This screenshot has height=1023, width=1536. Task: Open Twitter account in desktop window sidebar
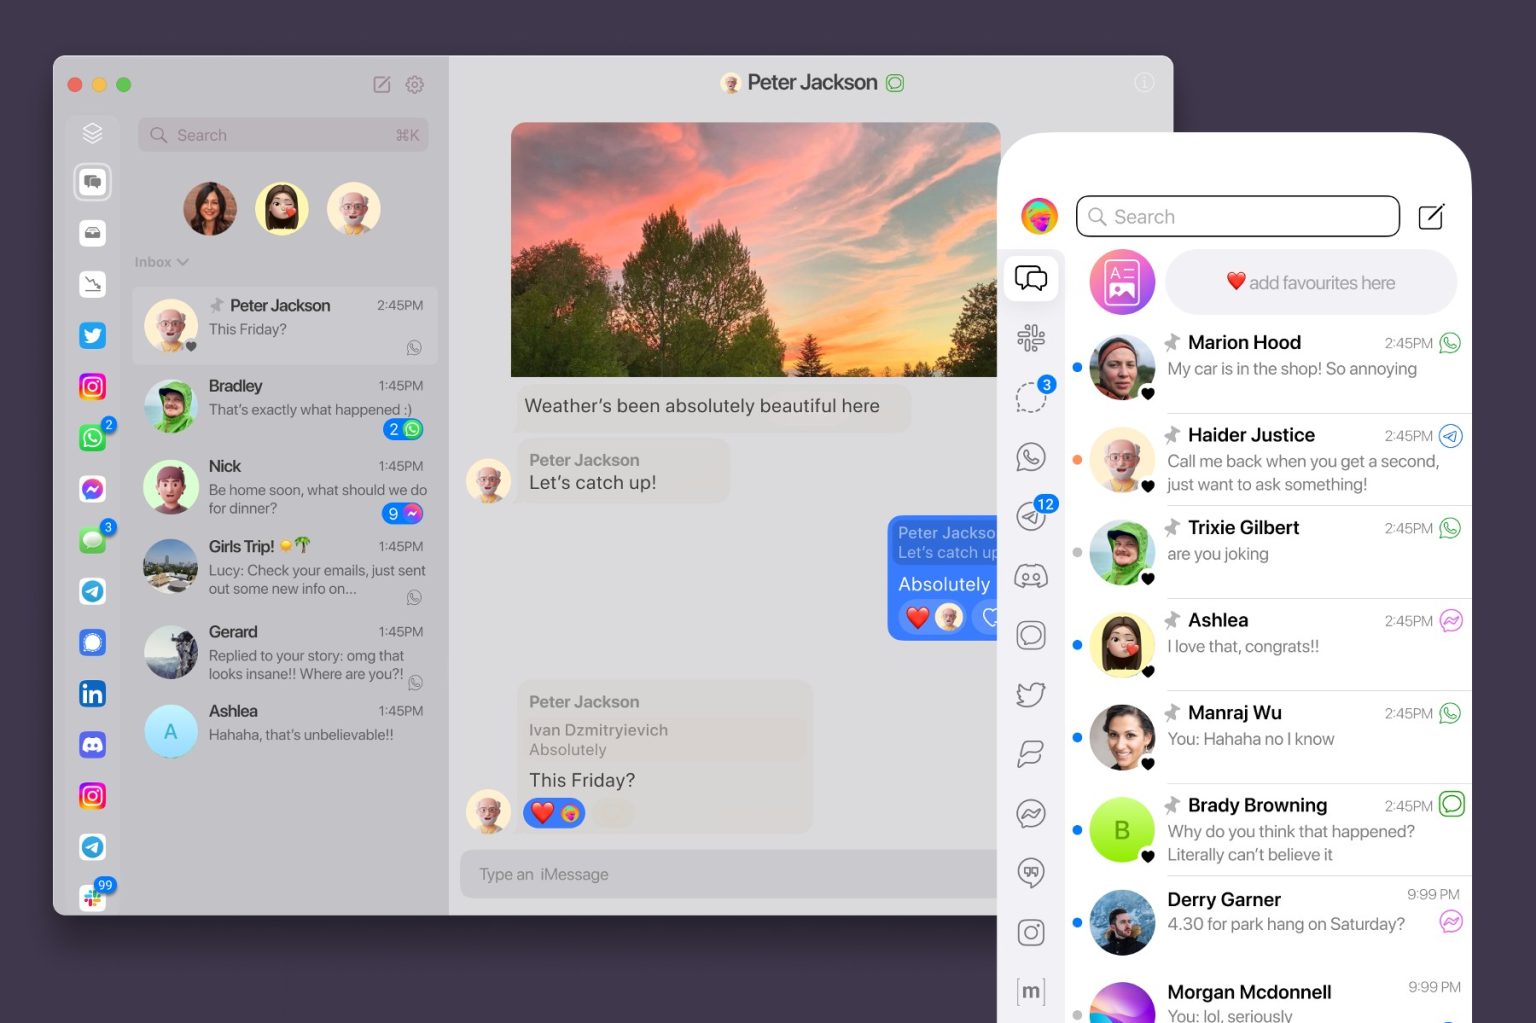[92, 335]
